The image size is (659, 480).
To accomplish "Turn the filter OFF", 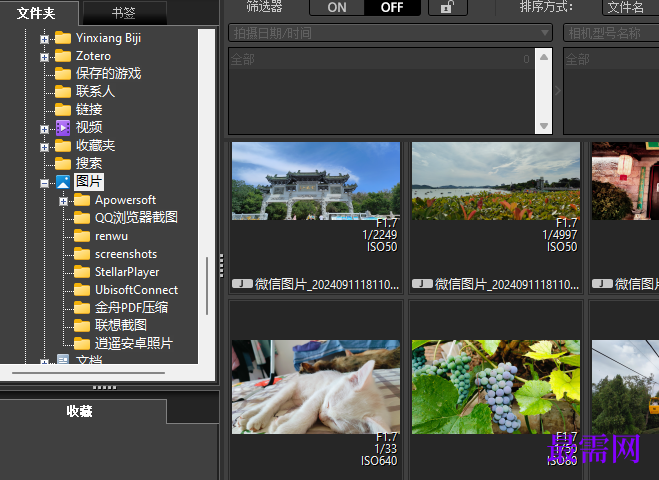I will 392,8.
